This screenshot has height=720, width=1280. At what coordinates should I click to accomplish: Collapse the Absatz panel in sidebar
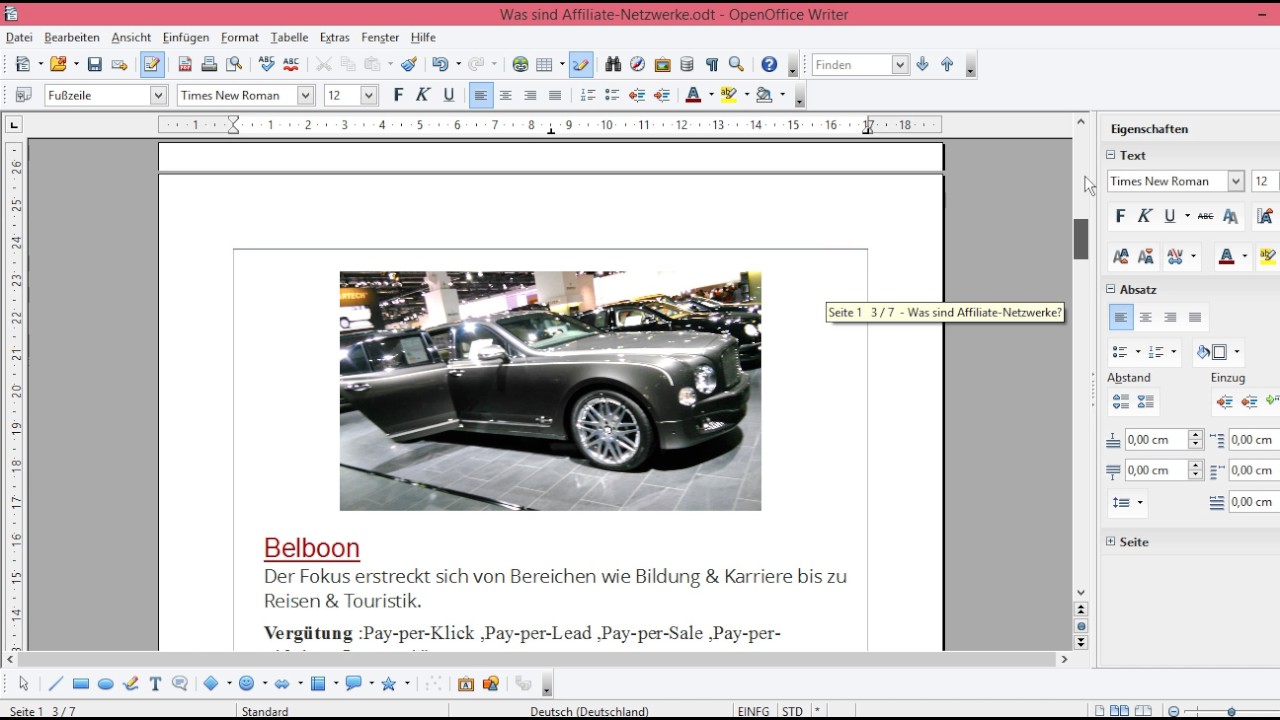tap(1110, 289)
